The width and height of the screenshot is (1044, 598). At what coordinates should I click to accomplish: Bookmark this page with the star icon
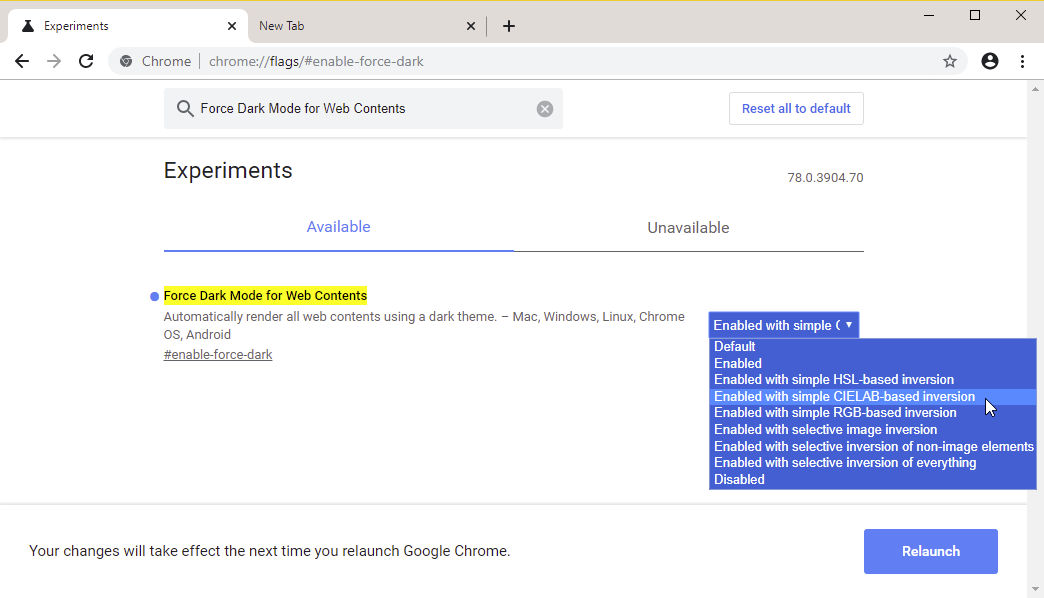coord(949,61)
